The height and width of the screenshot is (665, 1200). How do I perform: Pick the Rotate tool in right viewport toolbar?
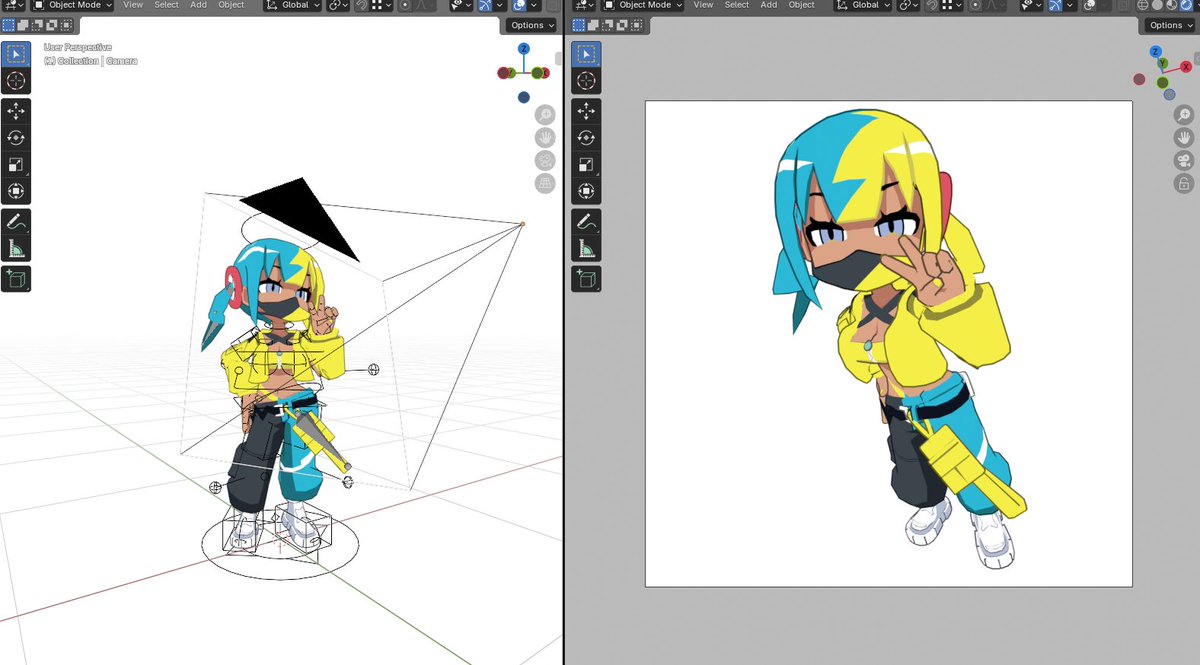(587, 138)
